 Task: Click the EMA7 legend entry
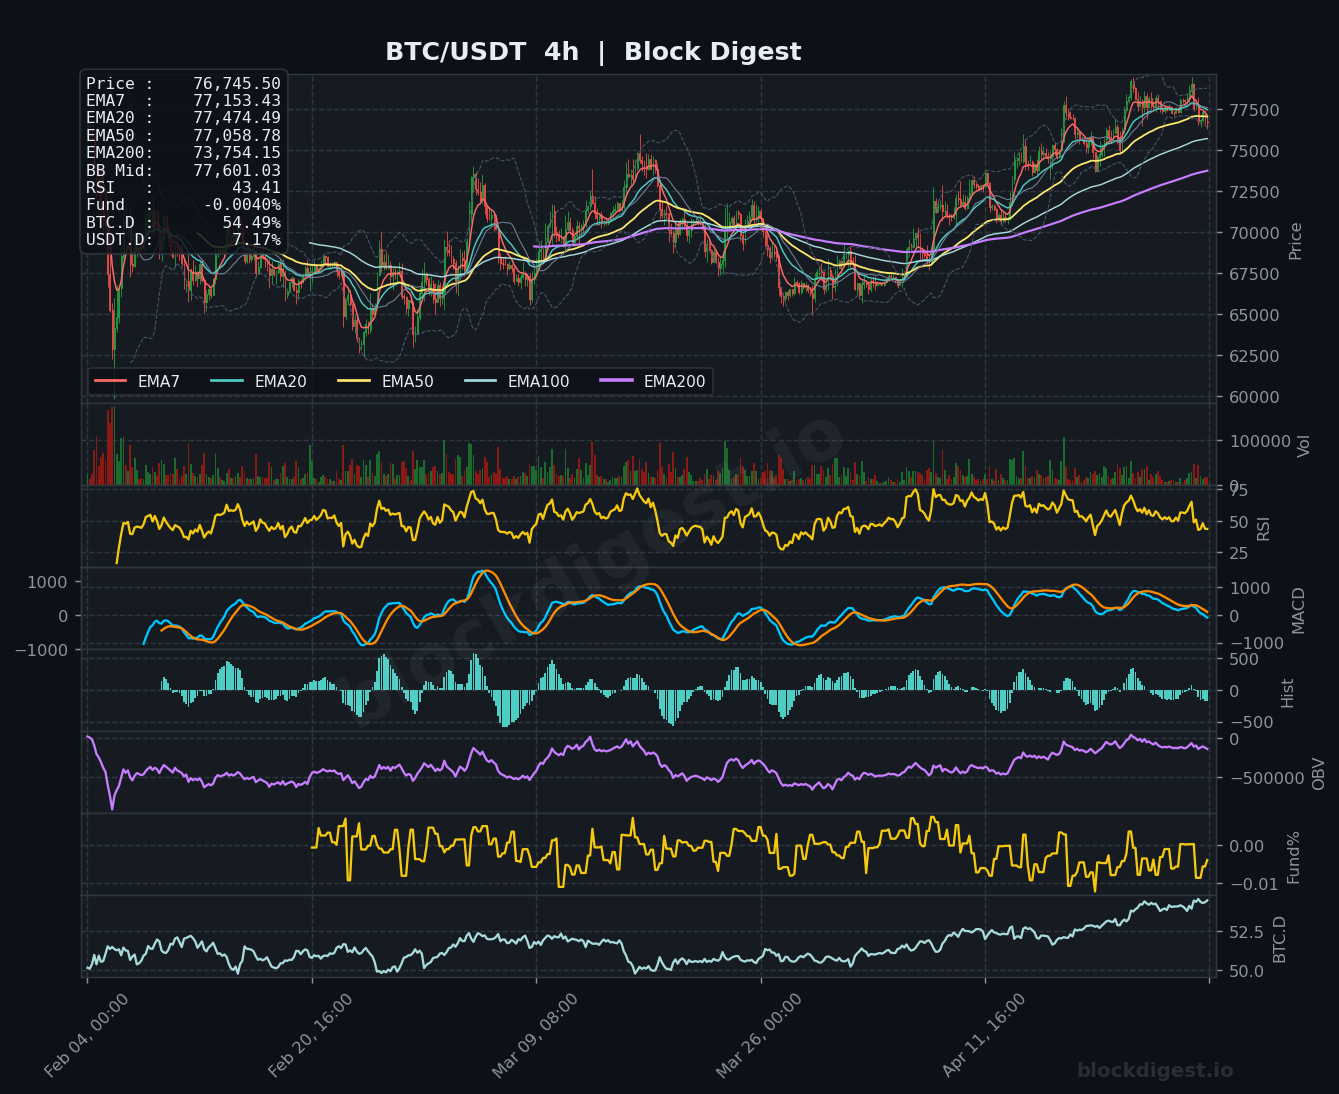[x=137, y=381]
